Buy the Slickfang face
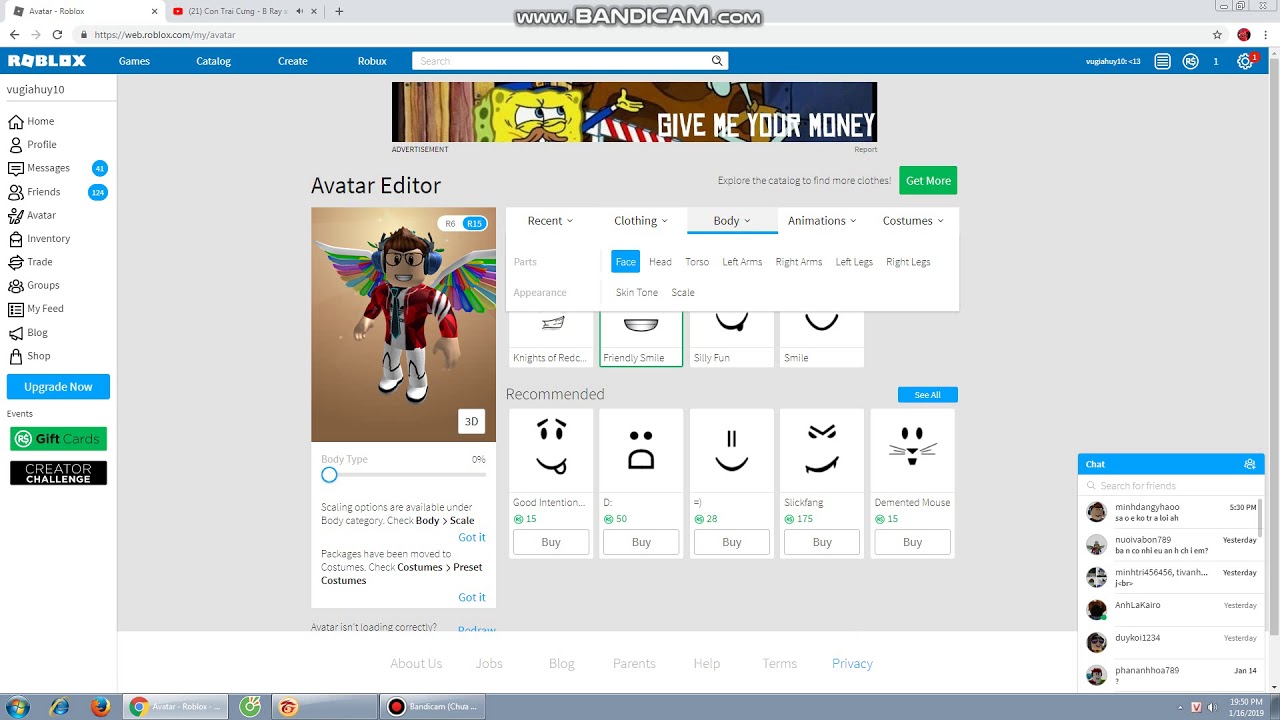This screenshot has width=1280, height=720. coord(822,542)
